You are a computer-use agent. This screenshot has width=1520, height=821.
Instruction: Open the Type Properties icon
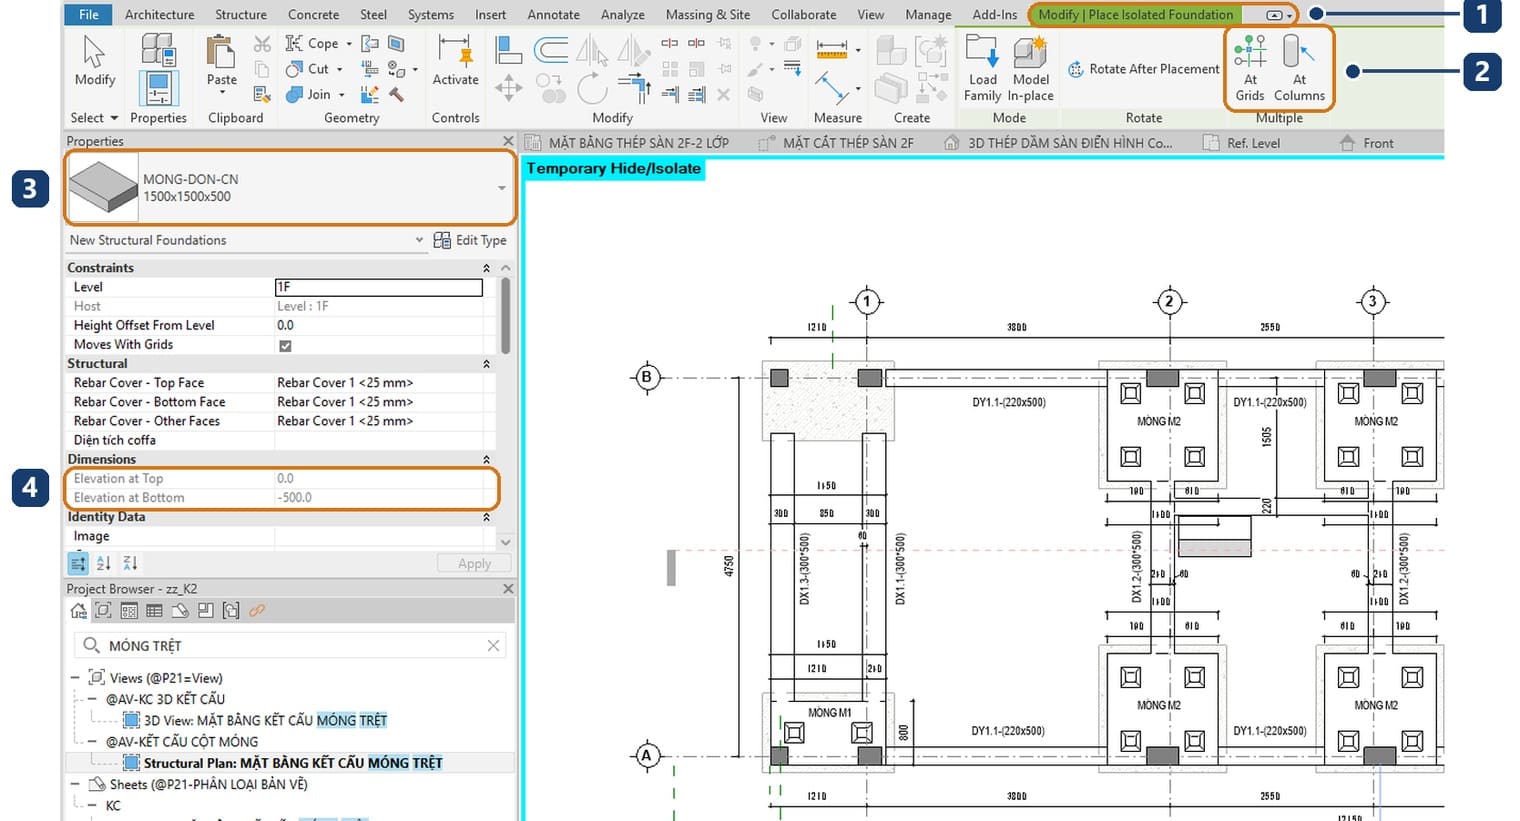[x=158, y=49]
